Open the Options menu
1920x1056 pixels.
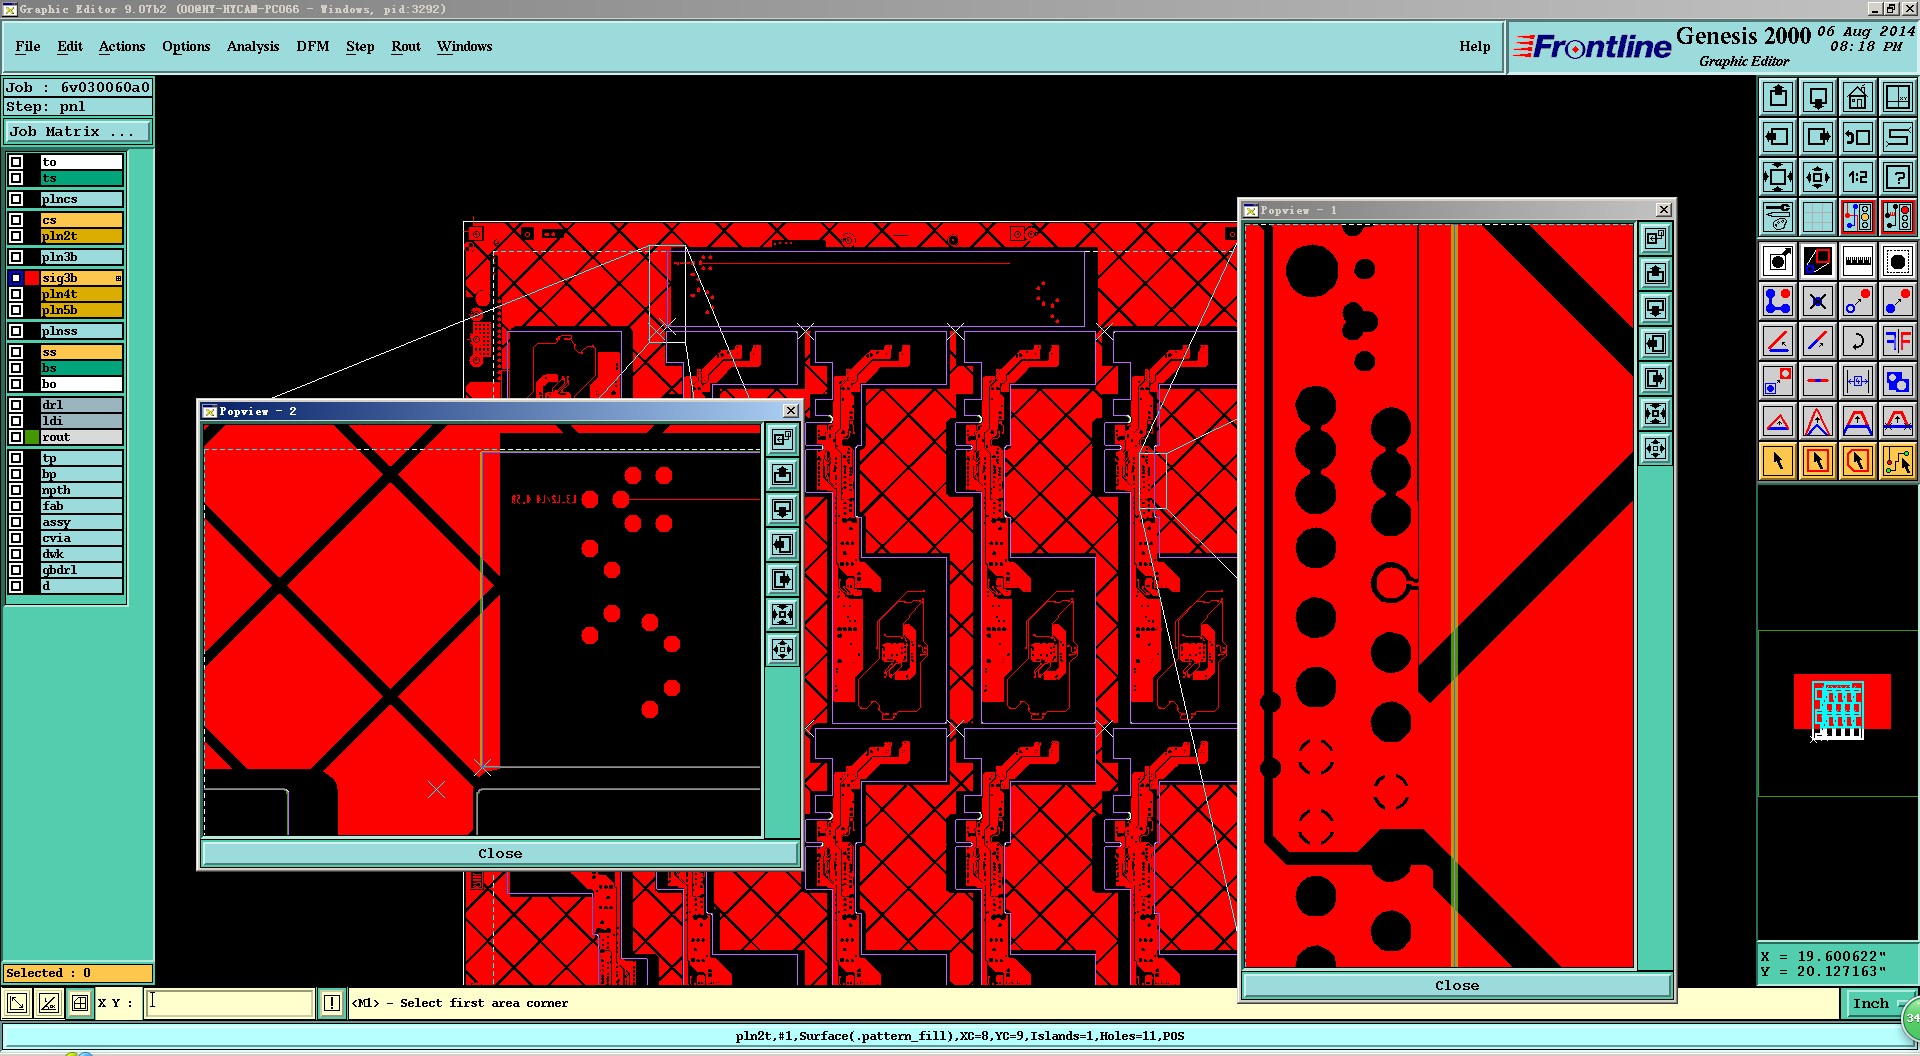point(186,46)
